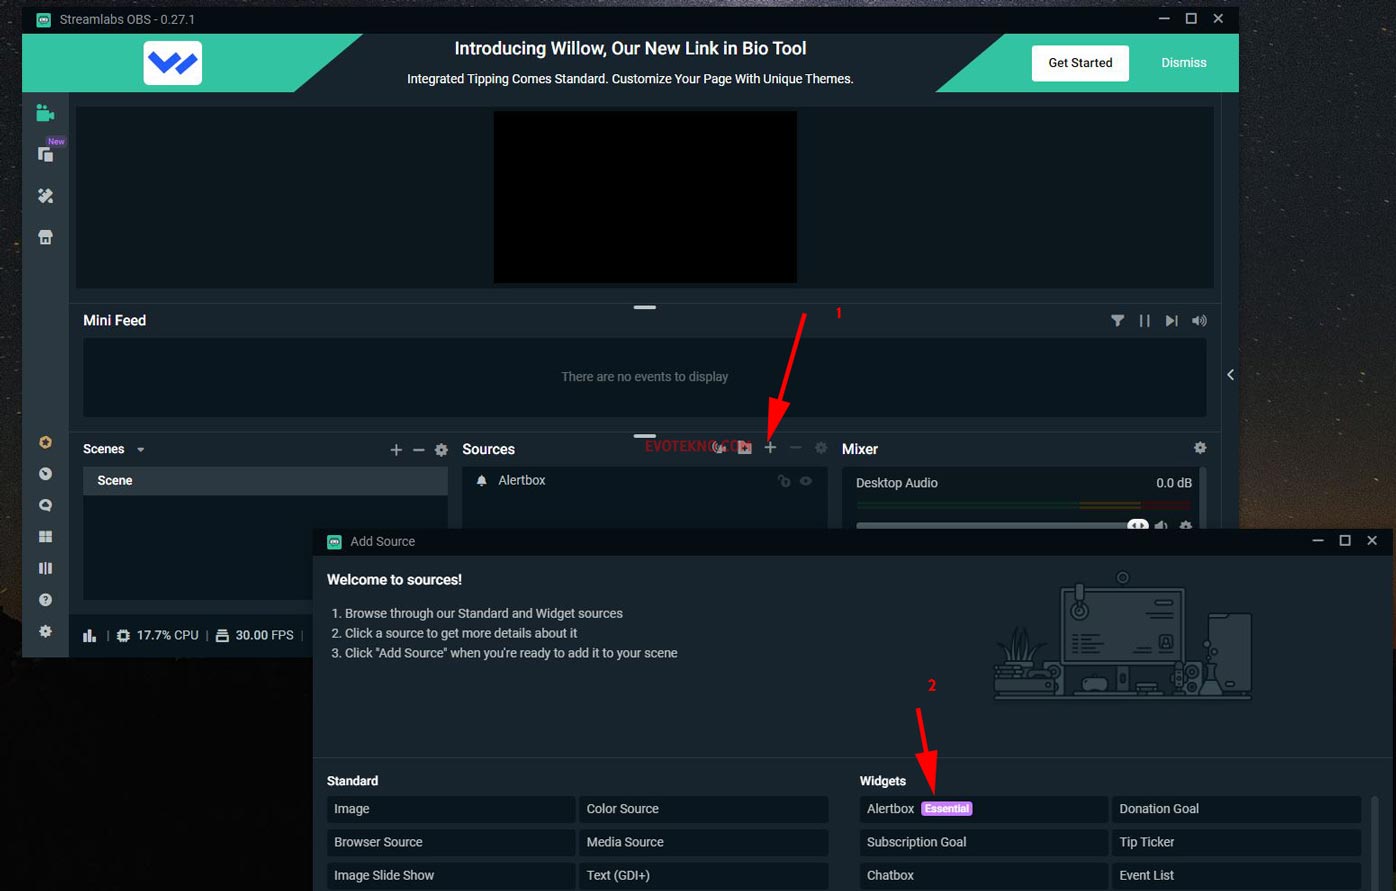Screen dimensions: 1396x891
Task: Select the Event List widget
Action: 1236,875
